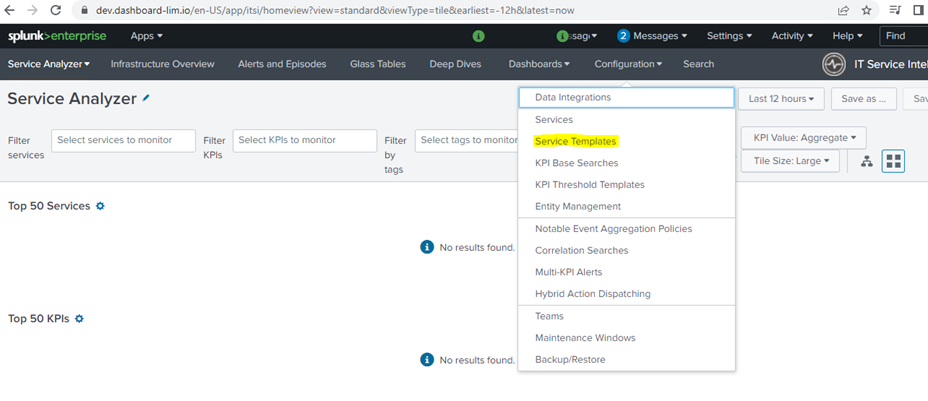Screen dimensions: 928x401
Task: Open Top 50 Services gear settings
Action: click(x=100, y=206)
